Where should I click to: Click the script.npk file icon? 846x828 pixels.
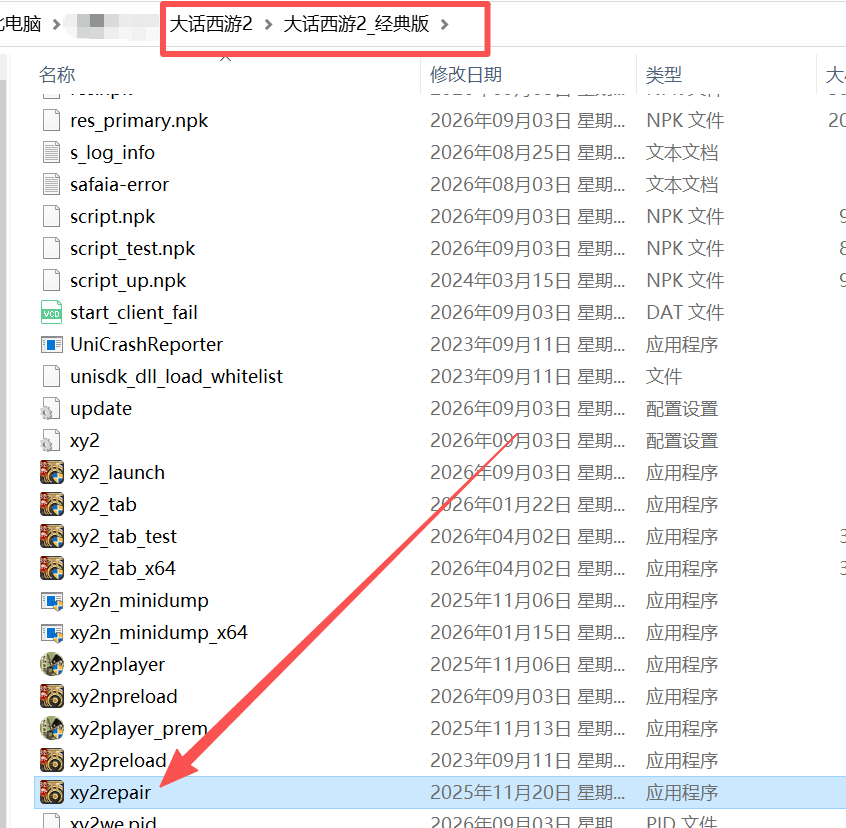(51, 216)
